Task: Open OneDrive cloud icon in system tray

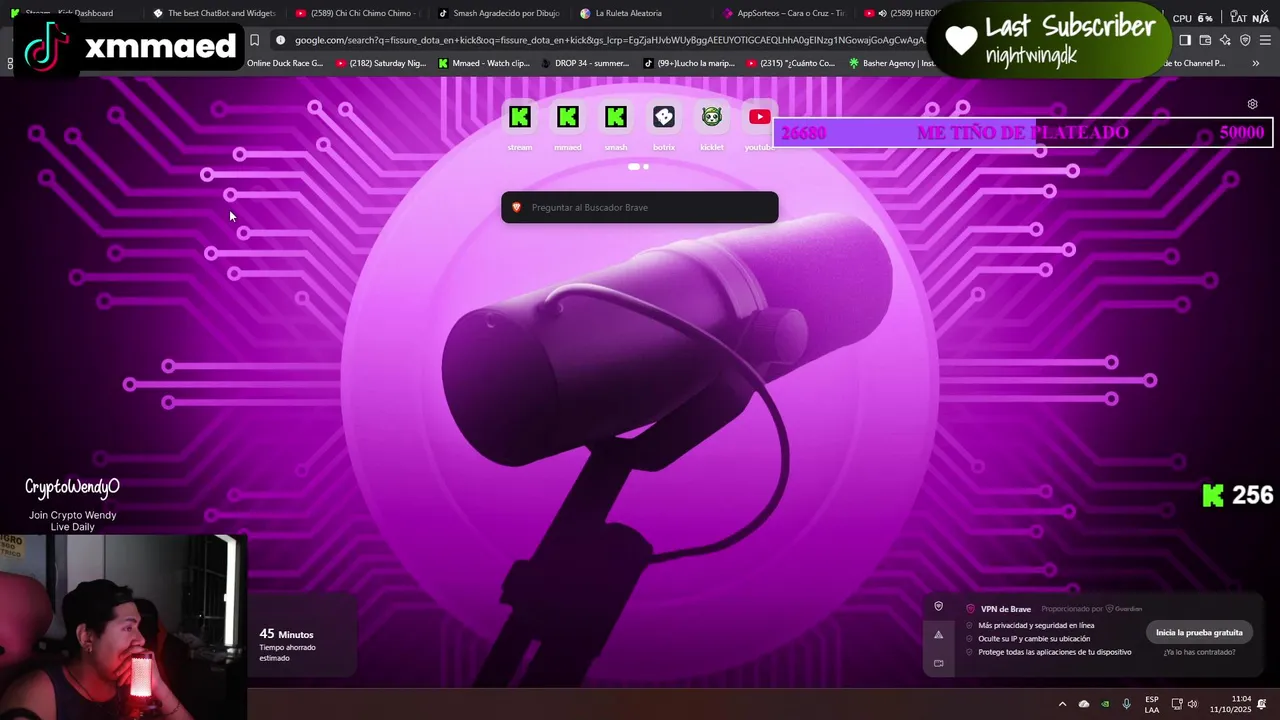Action: [1084, 704]
